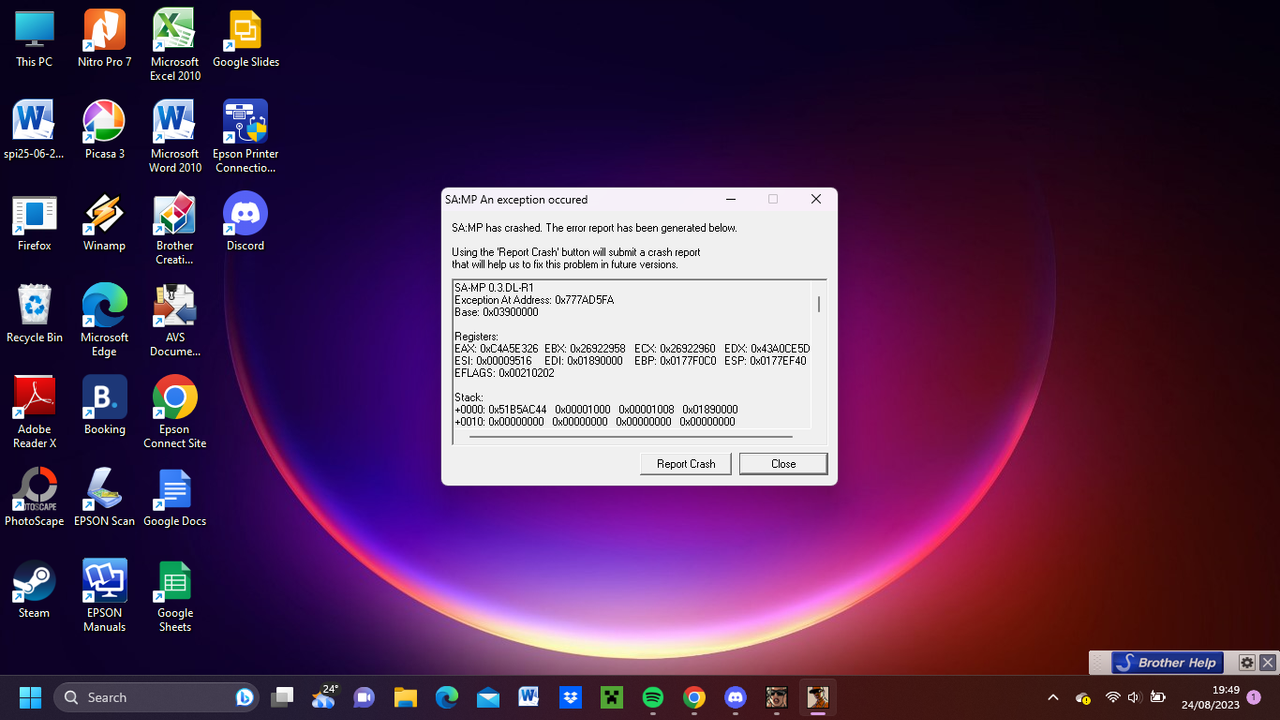Open the Windows Start menu
The image size is (1280, 720).
coord(30,697)
